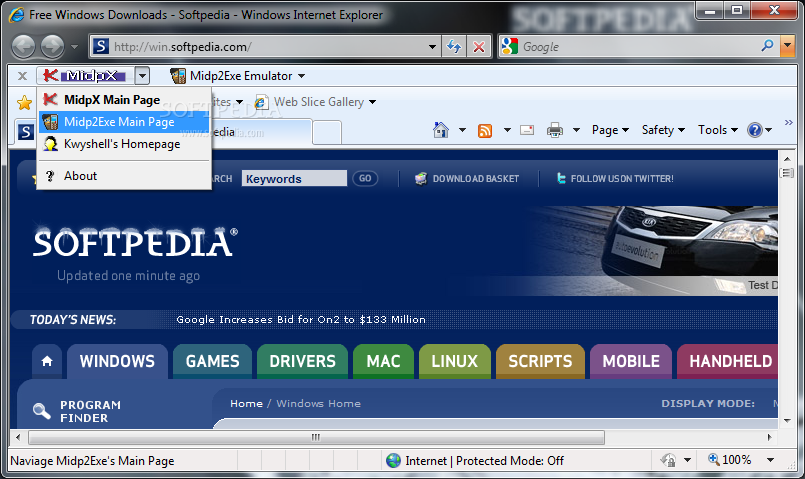Open the Home button dropdown arrow

462,130
